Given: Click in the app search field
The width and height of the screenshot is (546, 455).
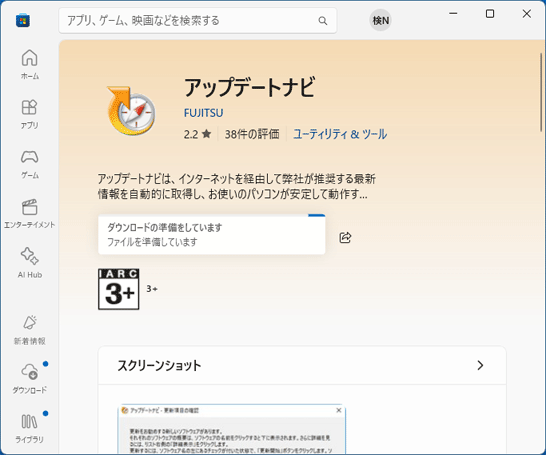Looking at the screenshot, I should pos(198,21).
